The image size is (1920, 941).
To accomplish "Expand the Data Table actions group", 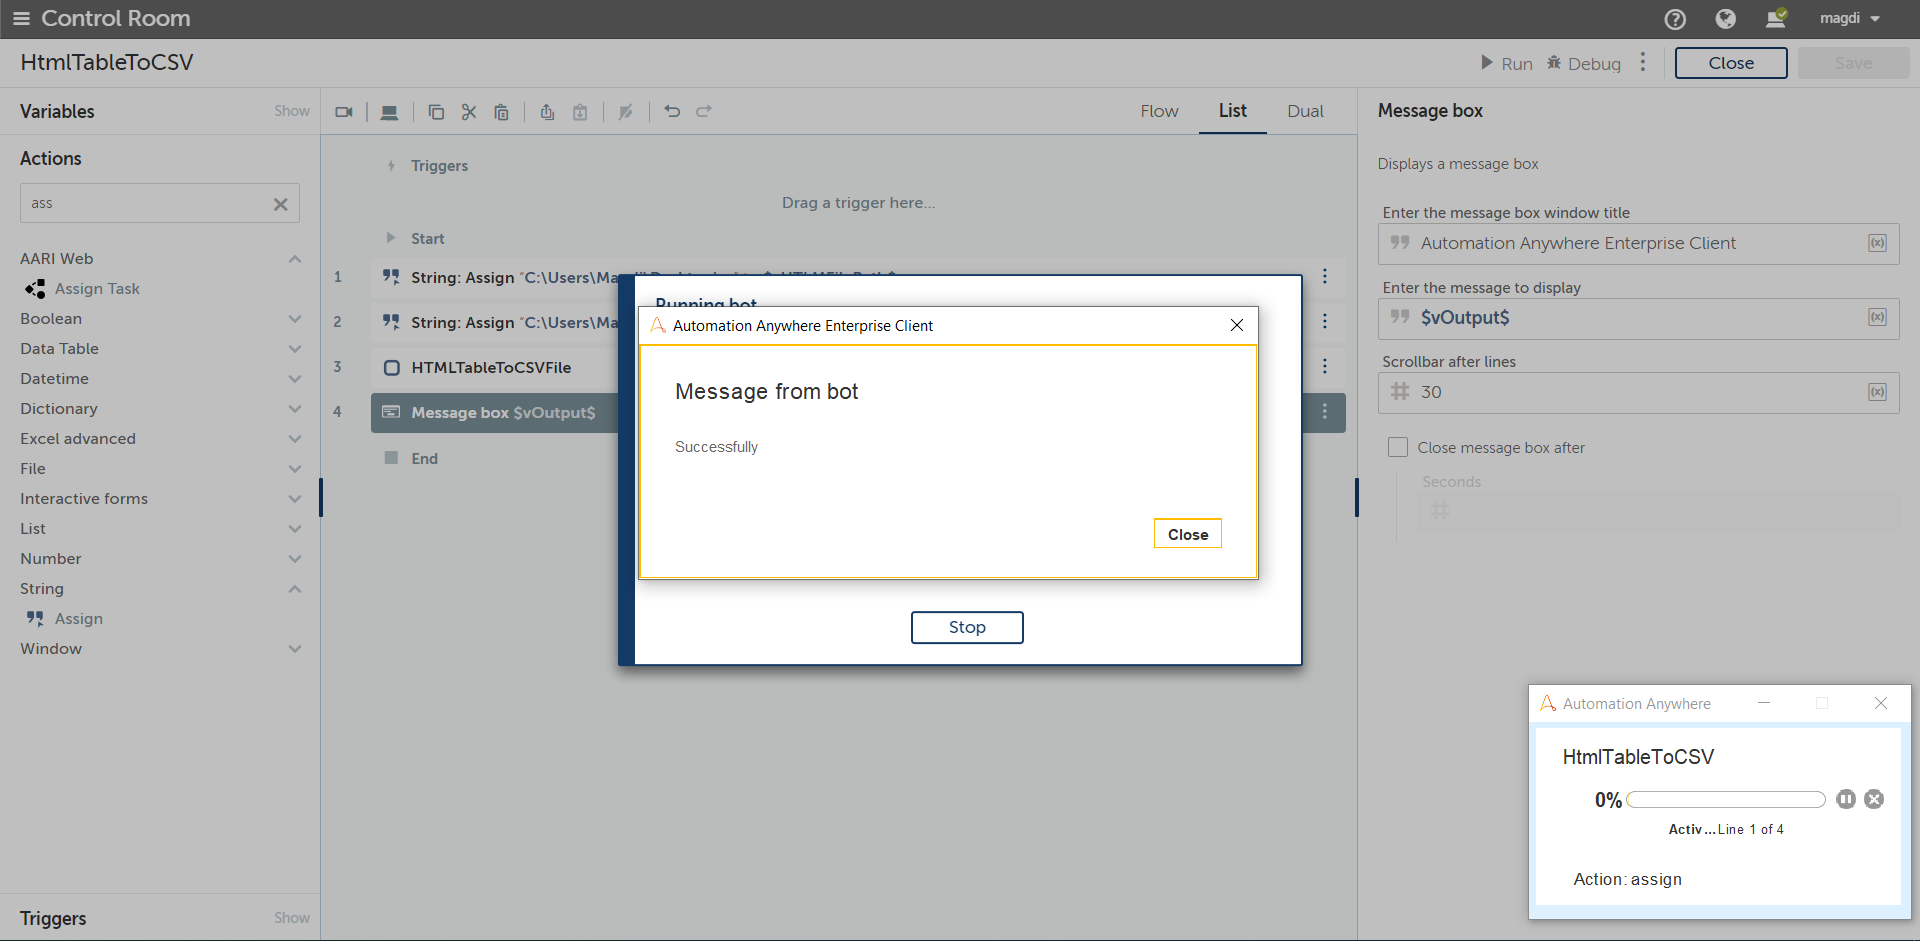I will coord(295,349).
